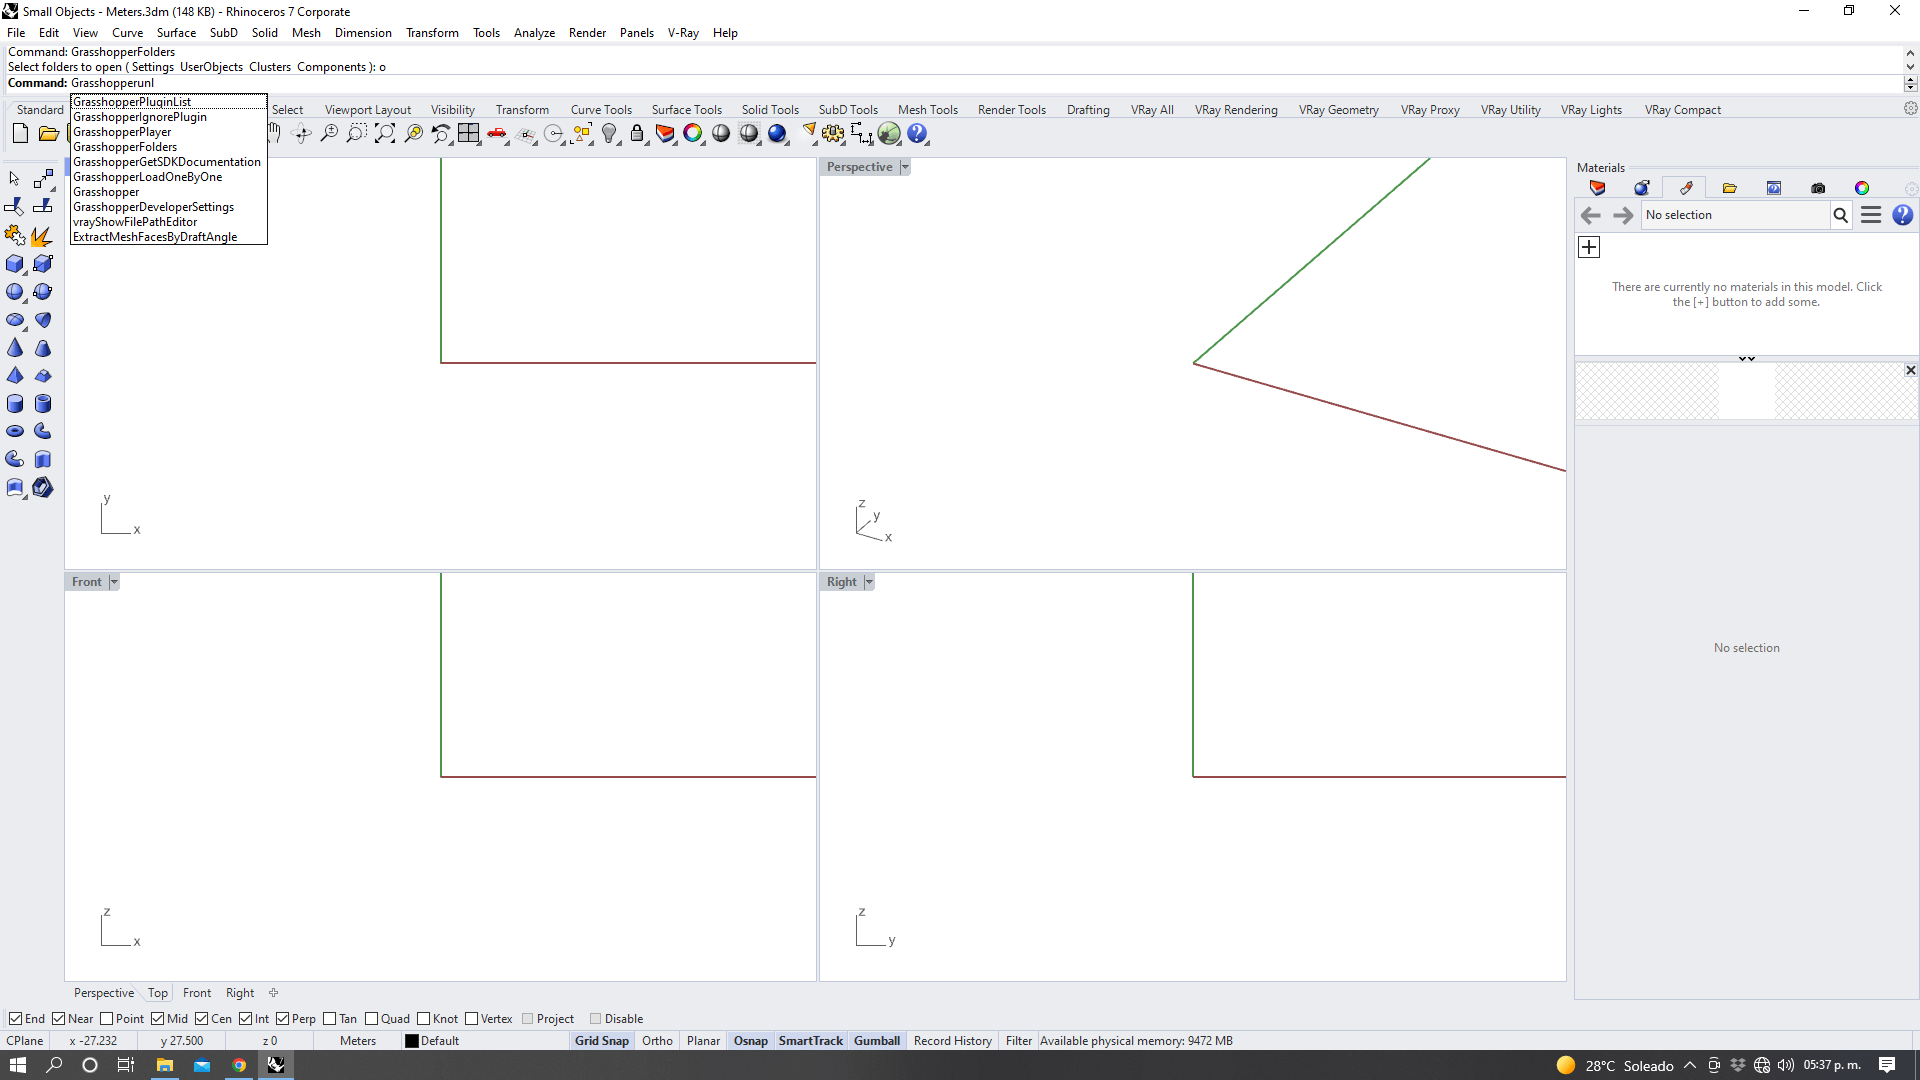Click the 4 Viewports layout icon
The image size is (1920, 1080).
468,134
